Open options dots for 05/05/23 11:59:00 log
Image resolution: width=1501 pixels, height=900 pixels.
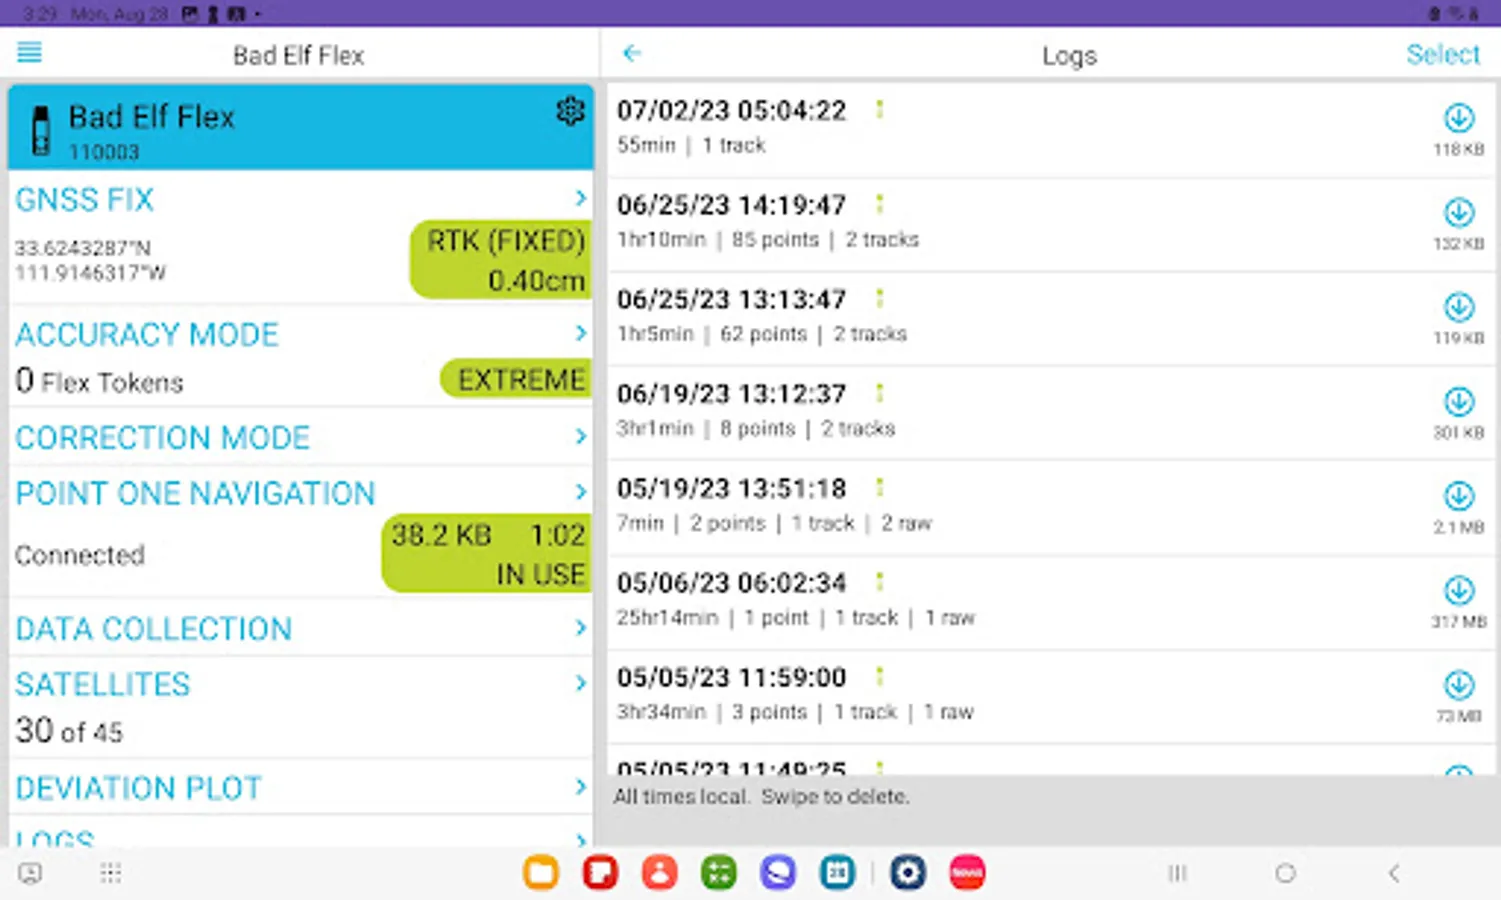(880, 676)
